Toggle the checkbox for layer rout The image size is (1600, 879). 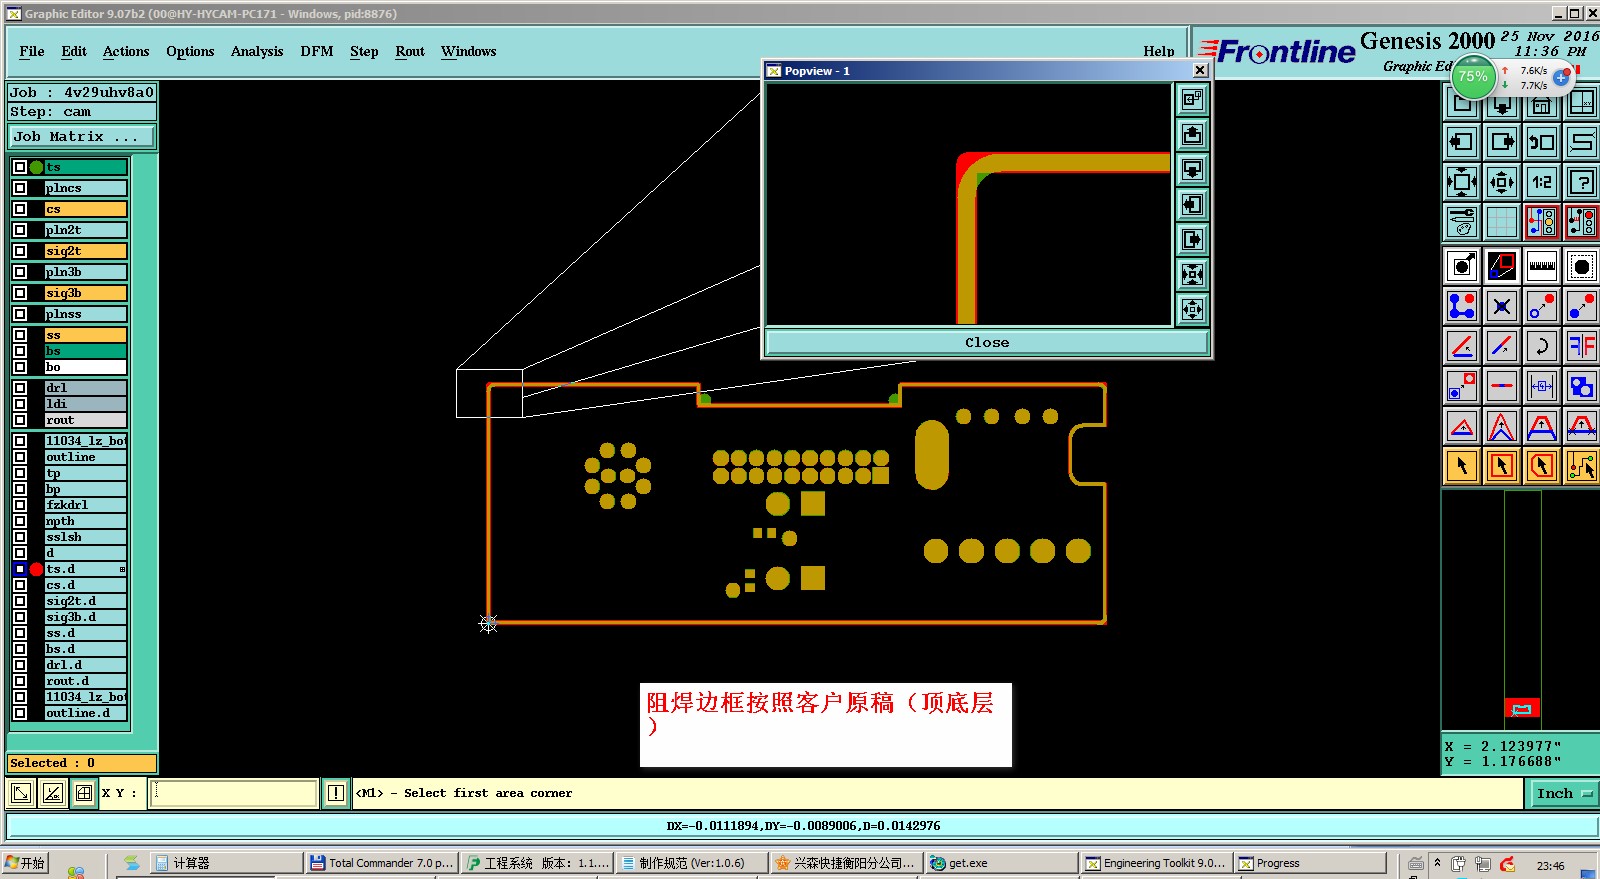[x=20, y=420]
